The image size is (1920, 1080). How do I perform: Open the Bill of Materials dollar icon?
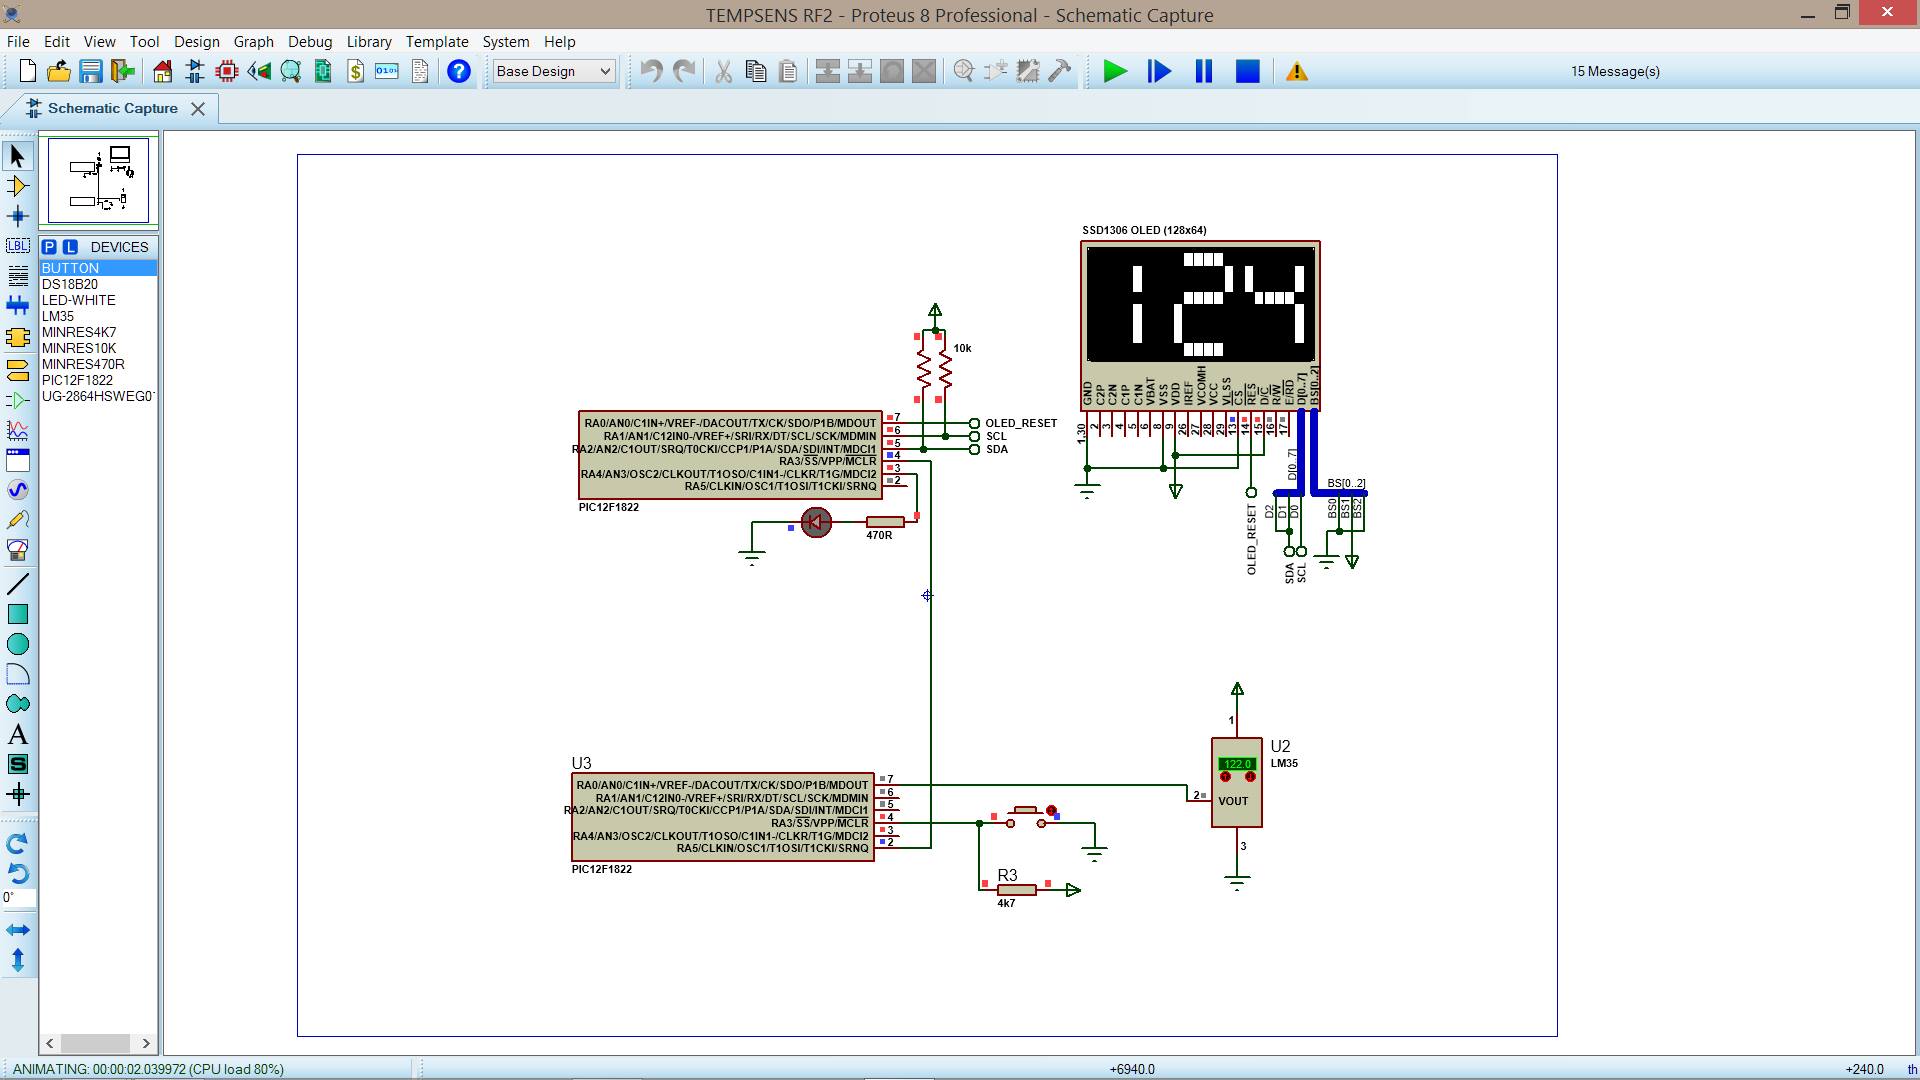tap(355, 71)
